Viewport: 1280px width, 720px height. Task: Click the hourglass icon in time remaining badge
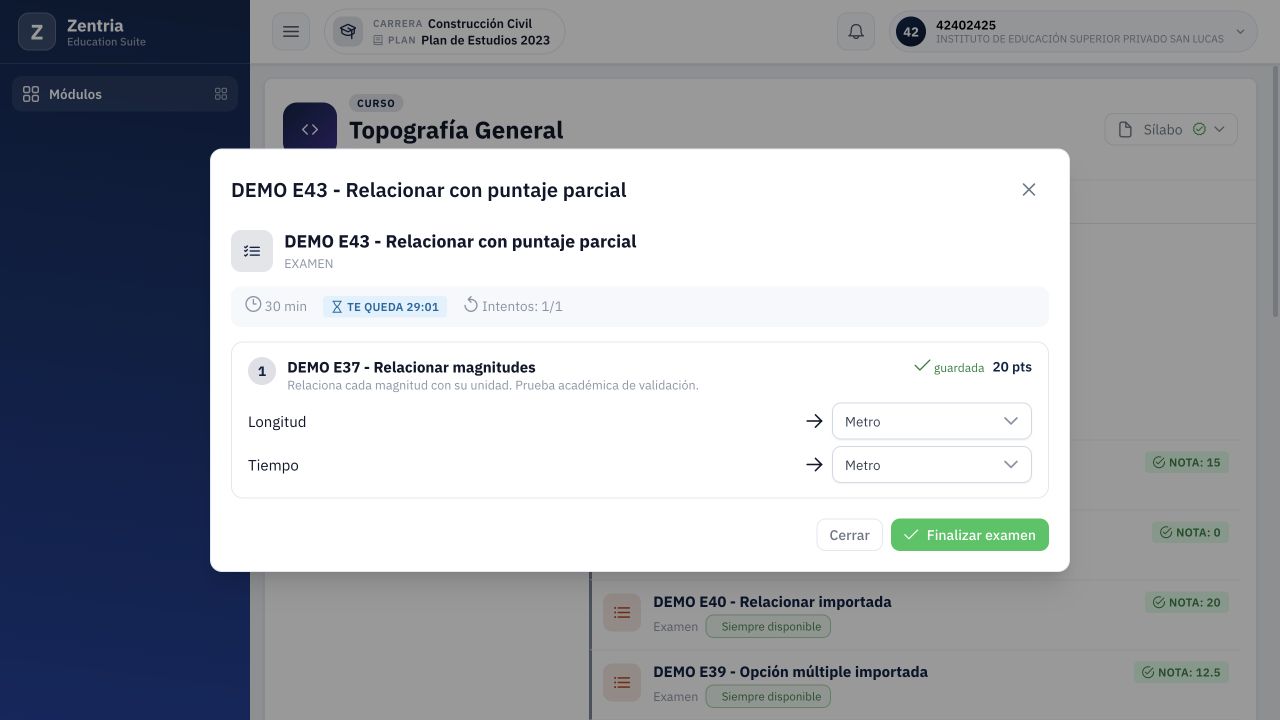(337, 307)
